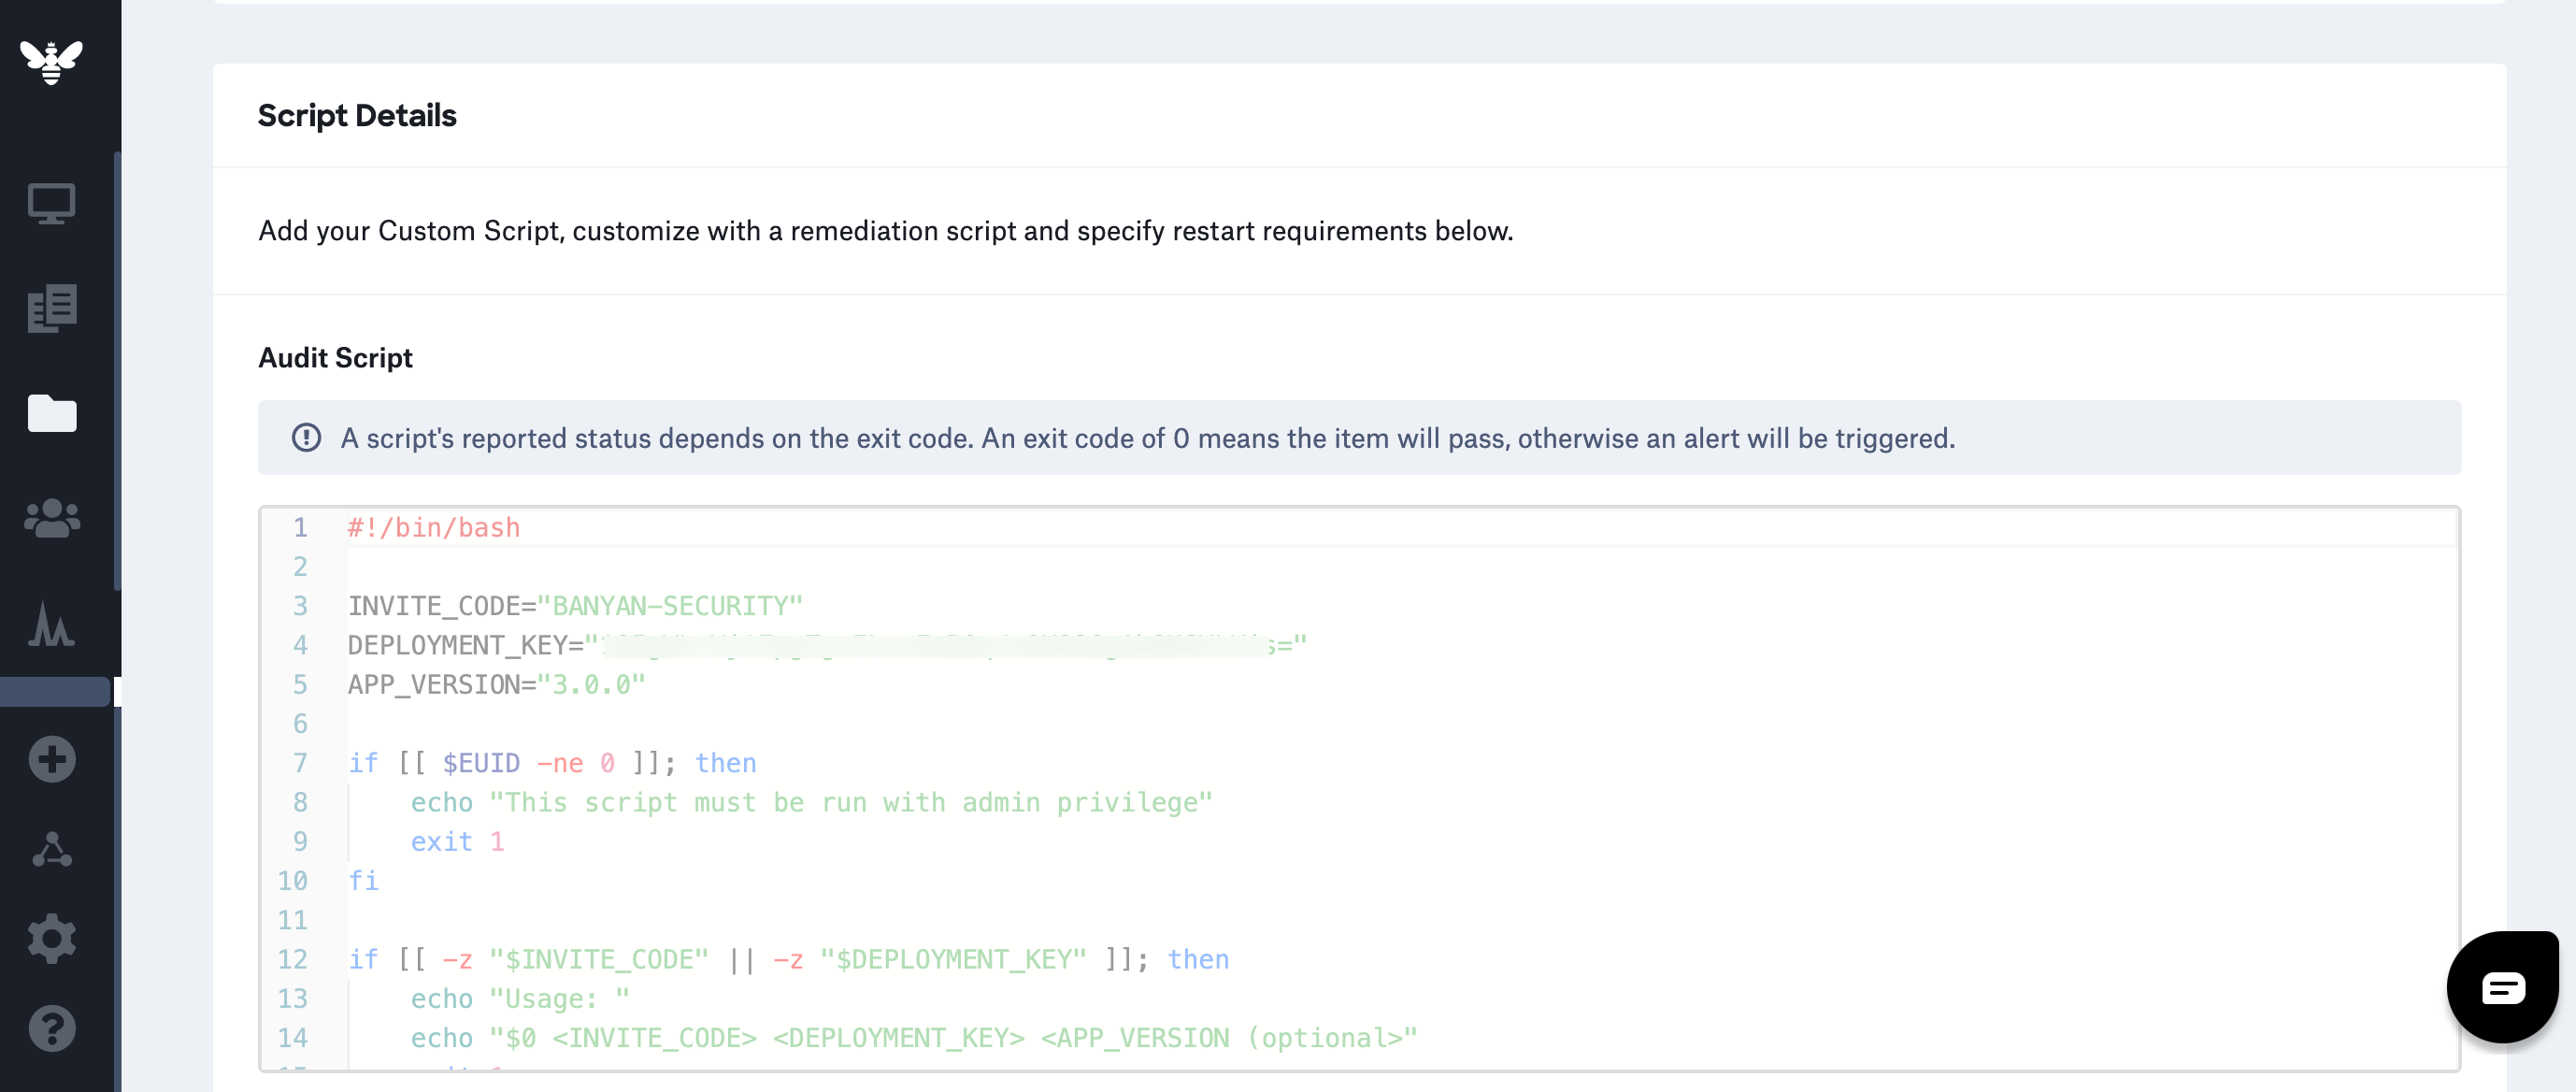The width and height of the screenshot is (2576, 1092).
Task: Open the Library folder icon
Action: point(51,413)
